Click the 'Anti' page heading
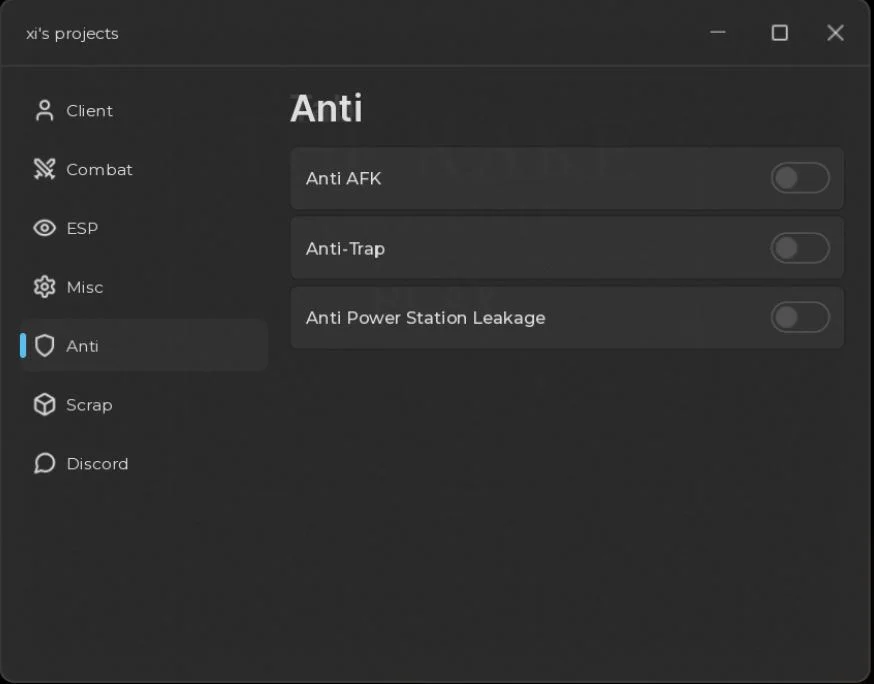 327,108
